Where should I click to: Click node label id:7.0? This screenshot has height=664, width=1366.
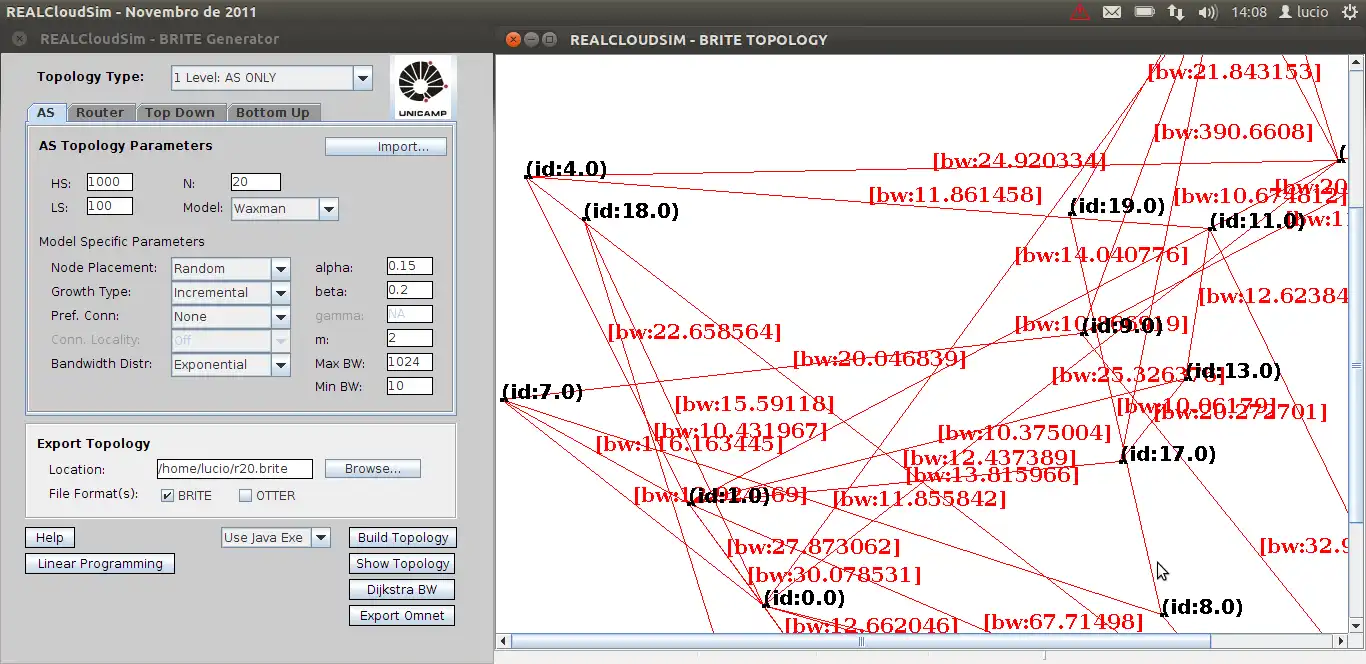point(542,392)
